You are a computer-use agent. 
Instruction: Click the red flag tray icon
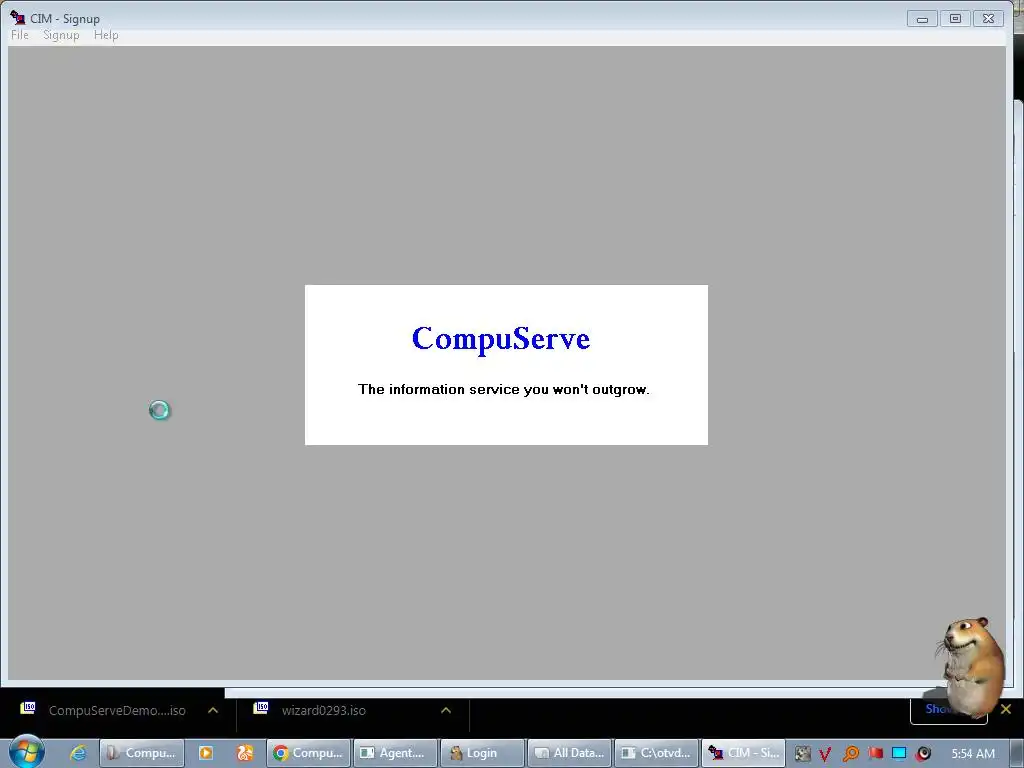point(876,753)
